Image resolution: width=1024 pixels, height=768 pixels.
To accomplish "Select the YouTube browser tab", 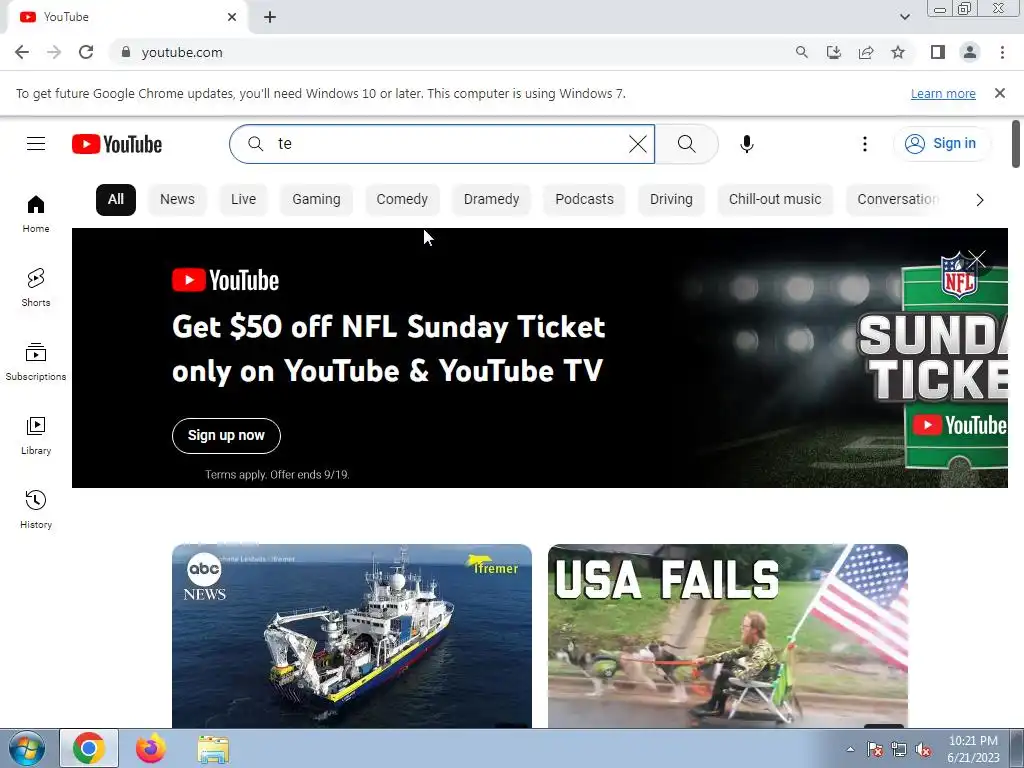I will 127,17.
